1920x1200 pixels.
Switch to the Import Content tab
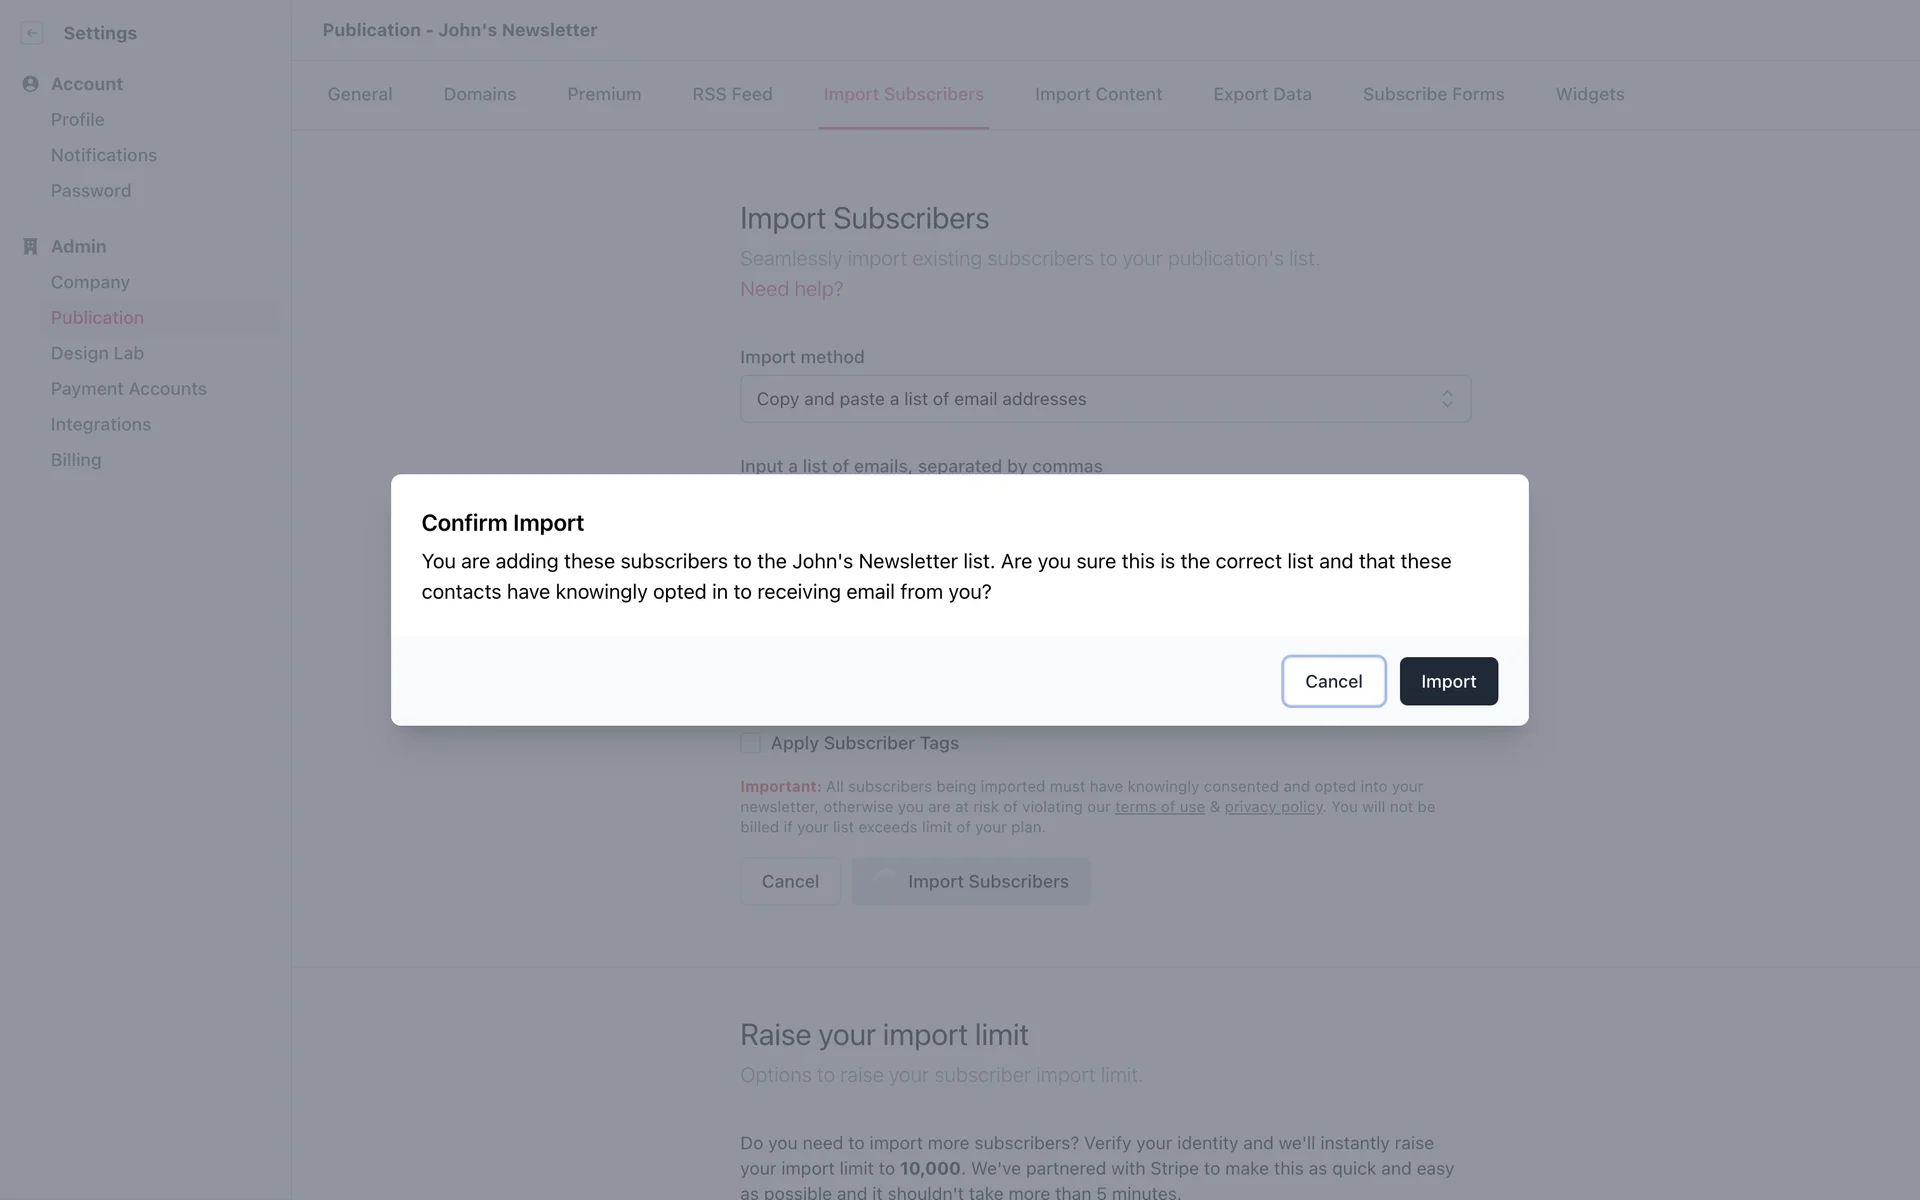(1098, 94)
